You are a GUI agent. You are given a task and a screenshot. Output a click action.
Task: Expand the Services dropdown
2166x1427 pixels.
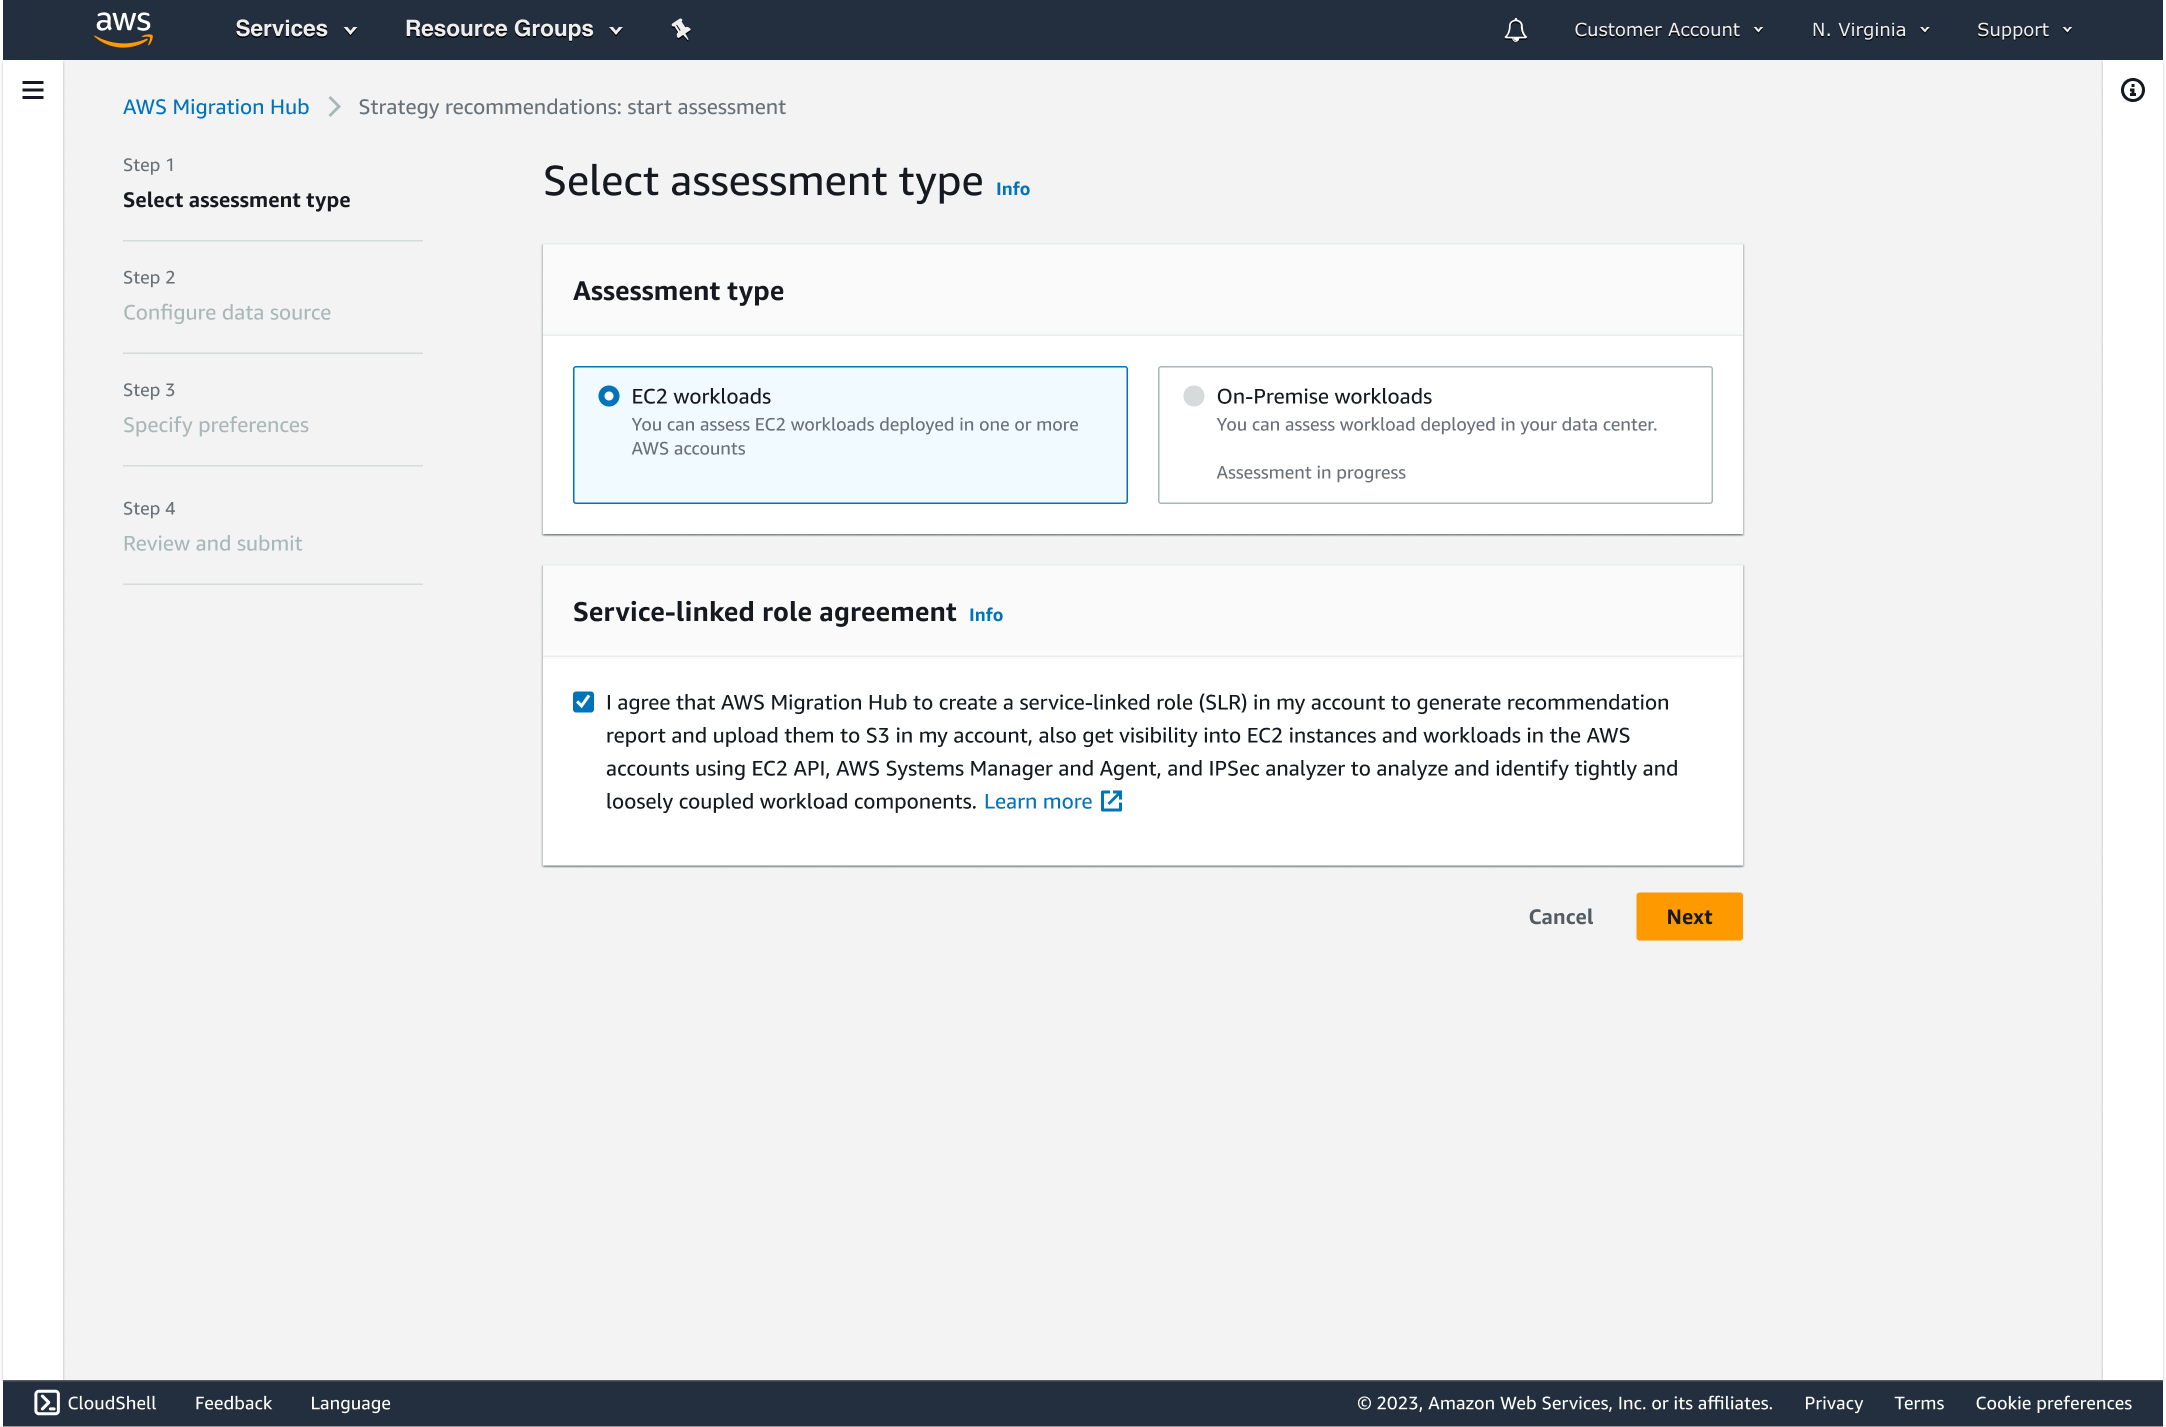(x=296, y=29)
